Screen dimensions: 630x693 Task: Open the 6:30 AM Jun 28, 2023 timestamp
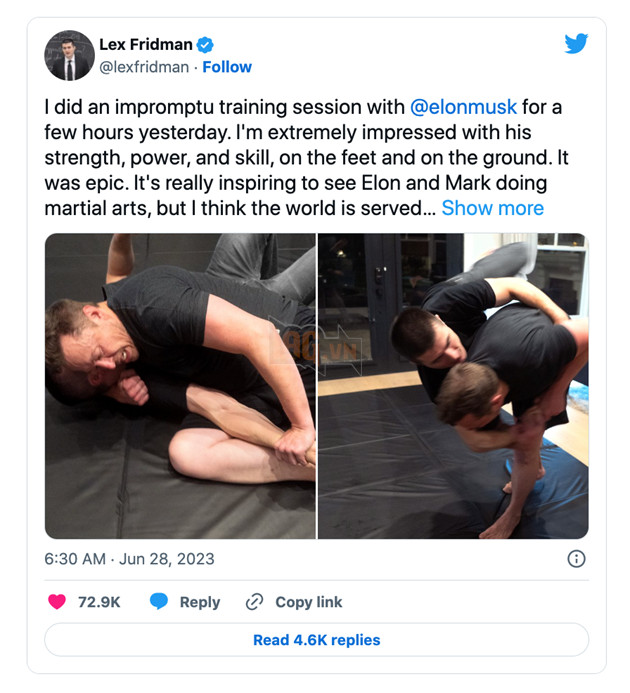coord(129,559)
